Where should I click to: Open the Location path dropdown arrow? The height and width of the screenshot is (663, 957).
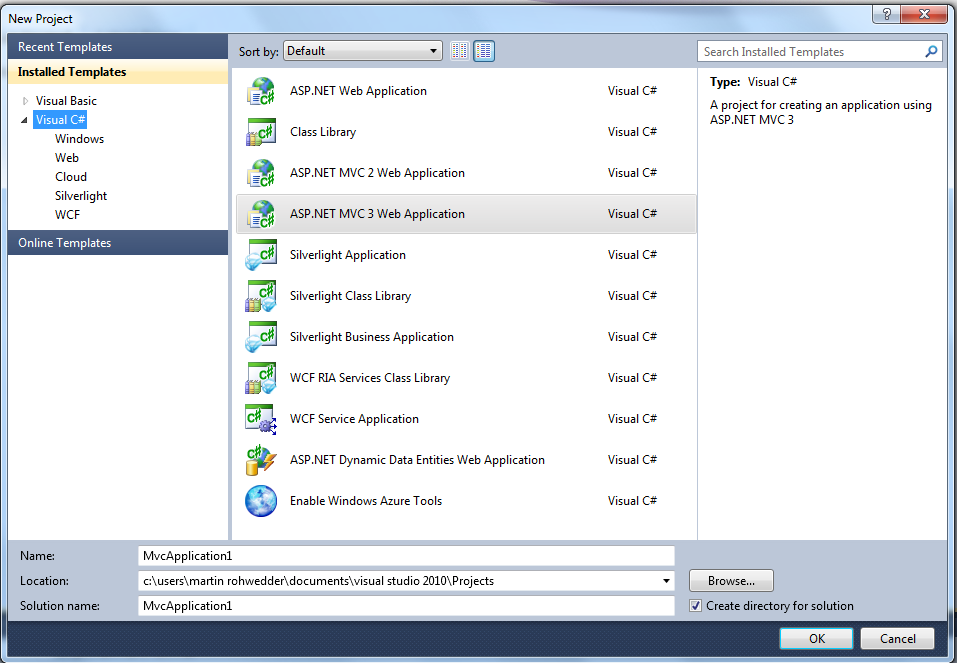tap(666, 581)
